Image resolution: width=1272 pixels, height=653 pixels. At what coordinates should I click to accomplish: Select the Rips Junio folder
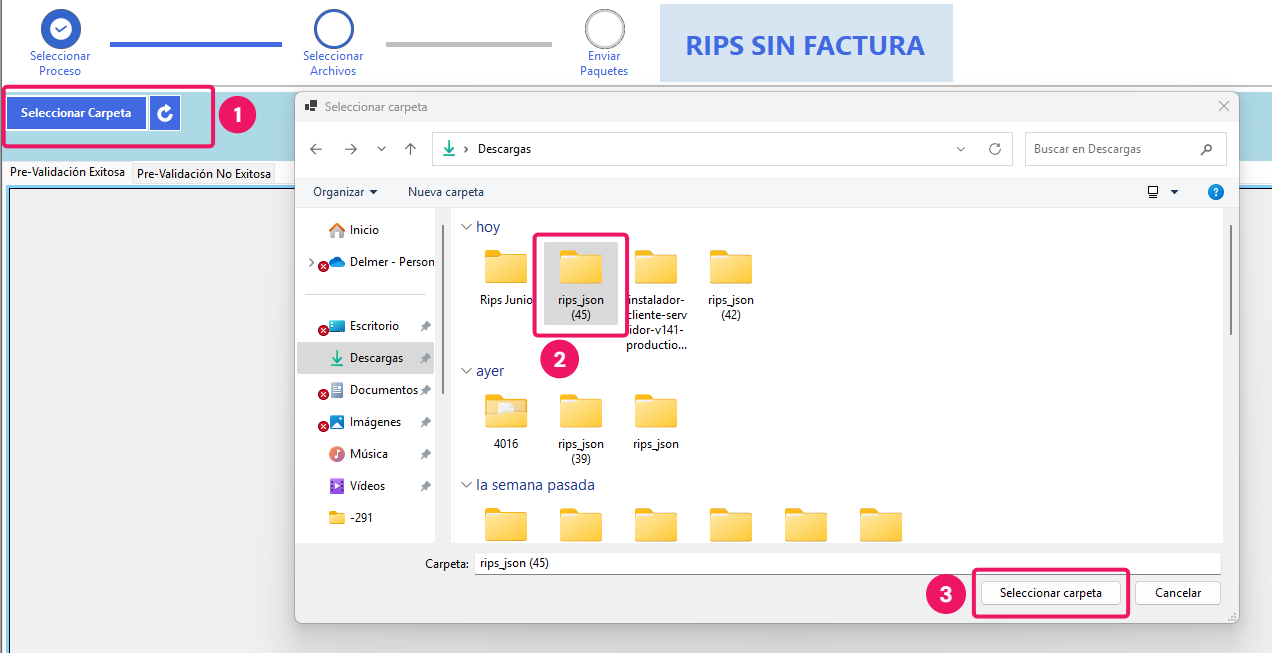click(x=506, y=277)
